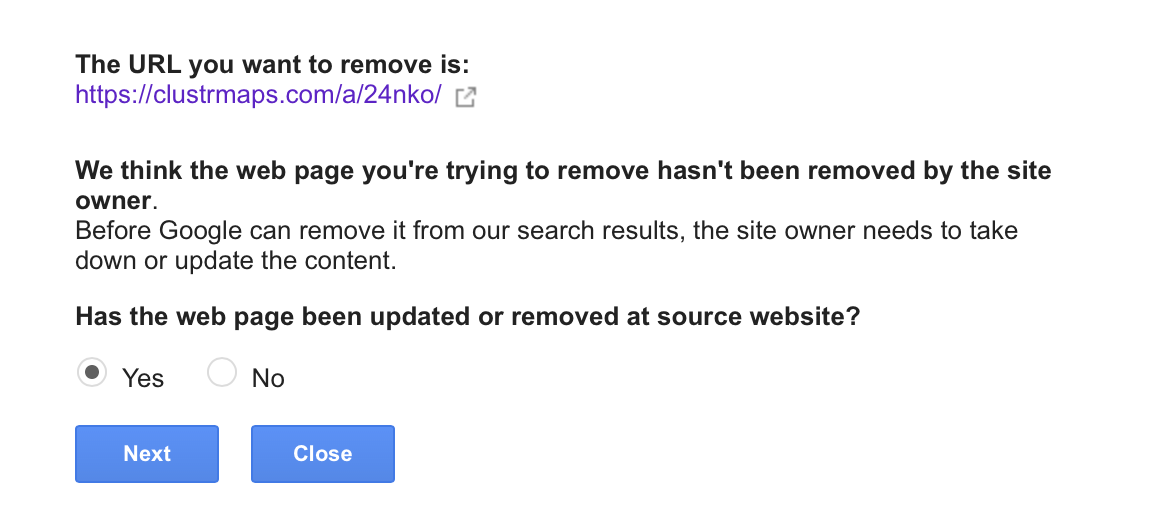Click the bold word 'owner' on its own line
Image resolution: width=1150 pixels, height=528 pixels.
pyautogui.click(x=112, y=200)
